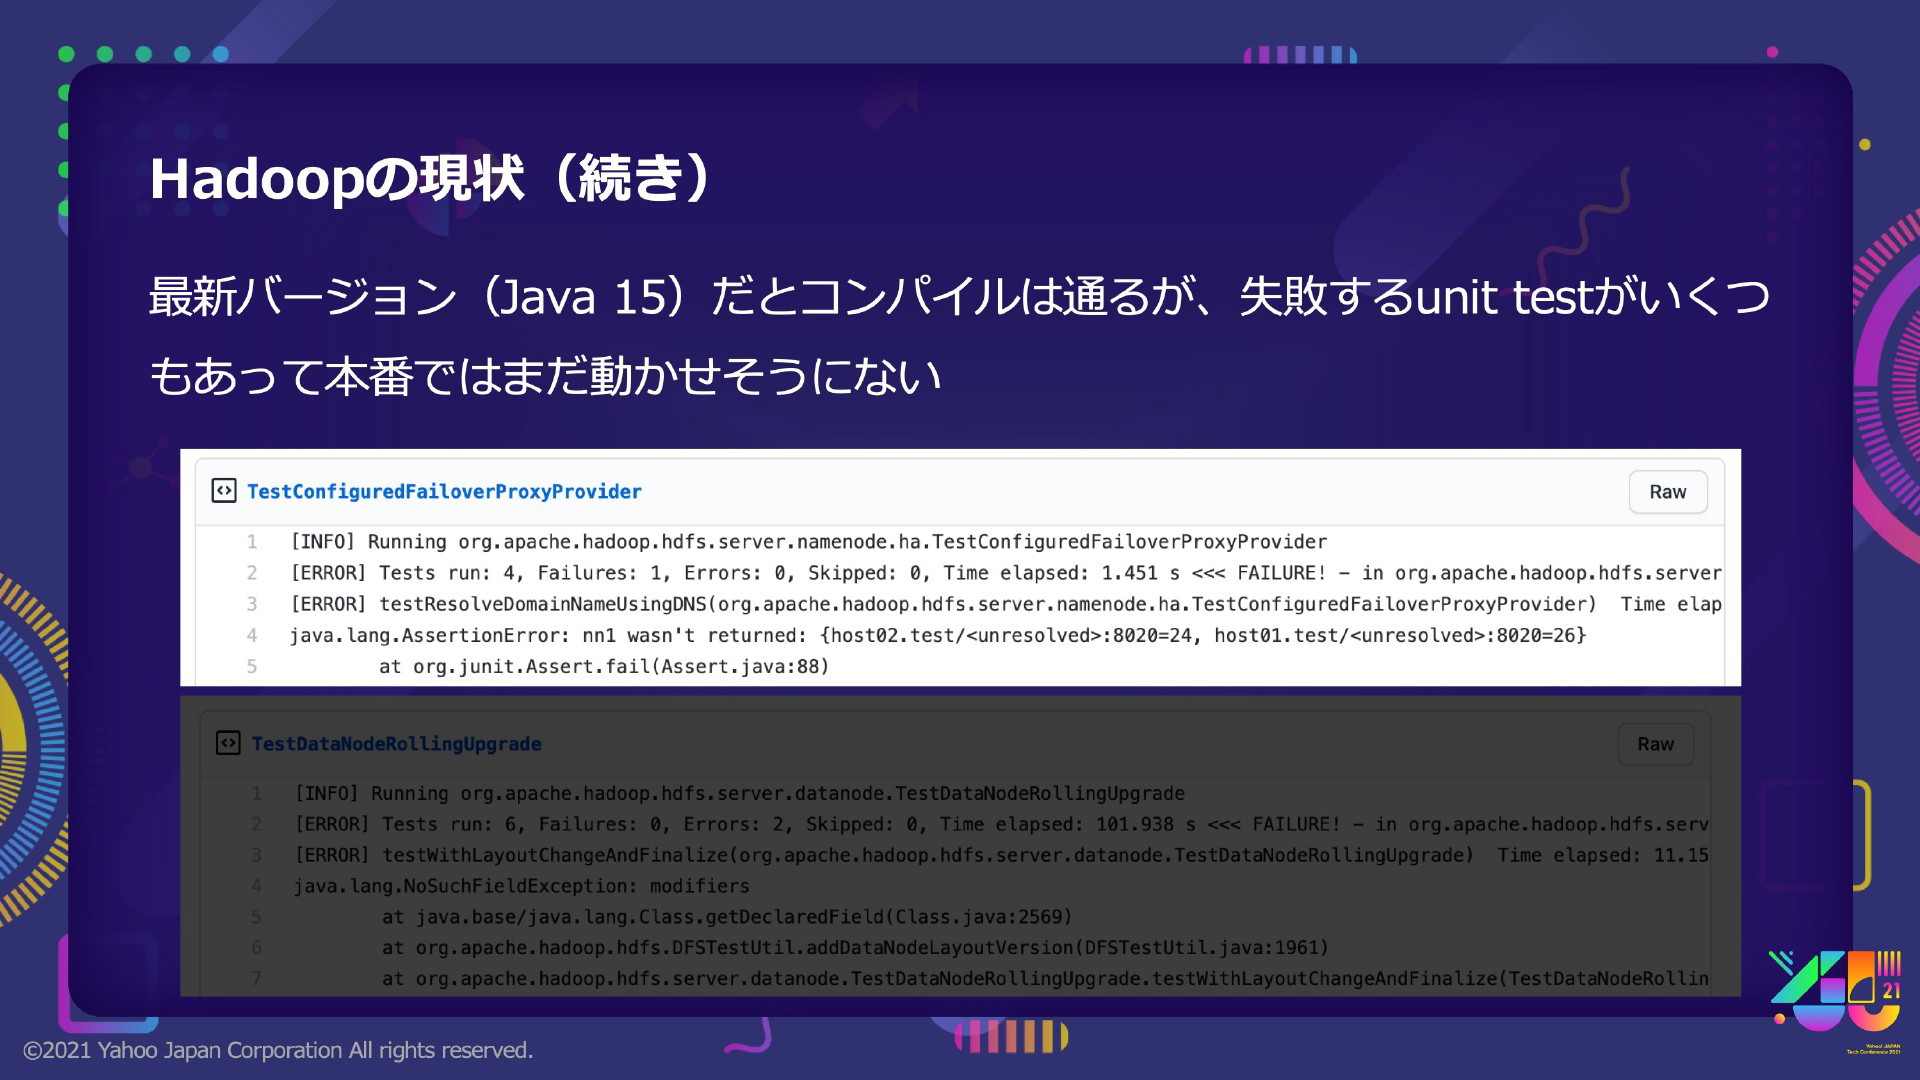The height and width of the screenshot is (1080, 1920).
Task: Click Raw button for TestConfiguredFailoverProxyProvider
Action: point(1667,492)
